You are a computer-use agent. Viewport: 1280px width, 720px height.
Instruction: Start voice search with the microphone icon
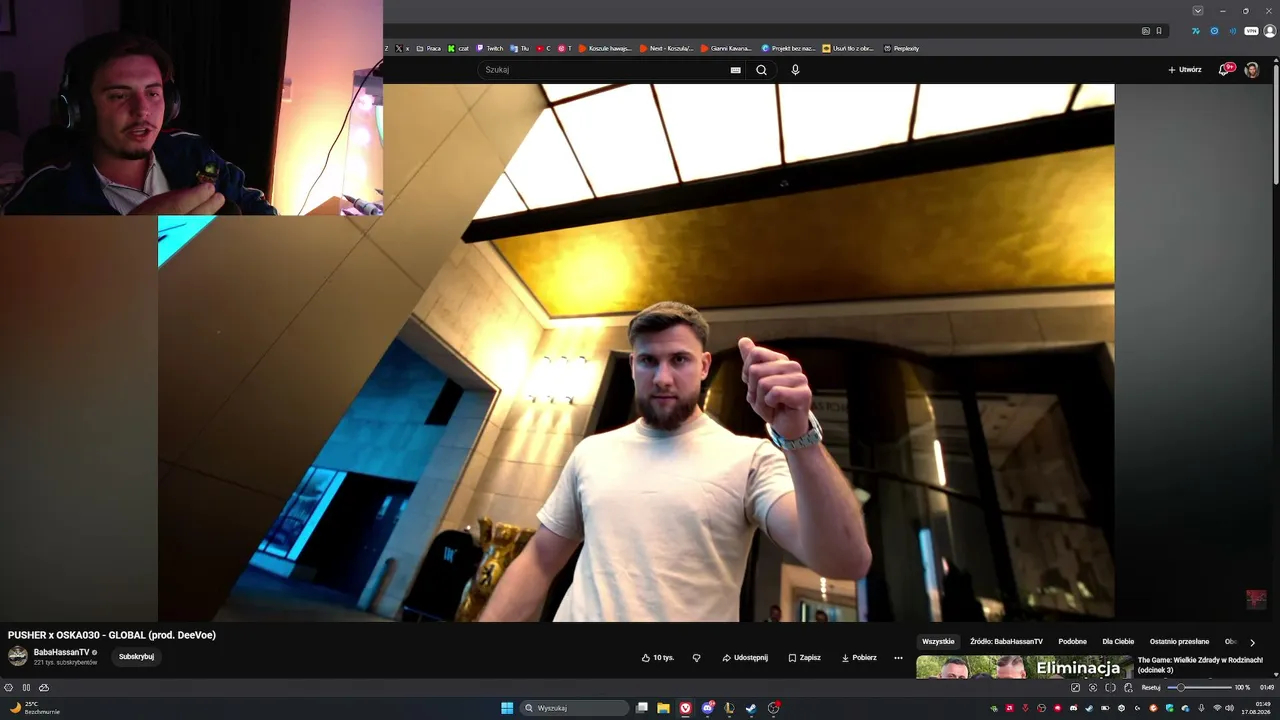coord(795,70)
